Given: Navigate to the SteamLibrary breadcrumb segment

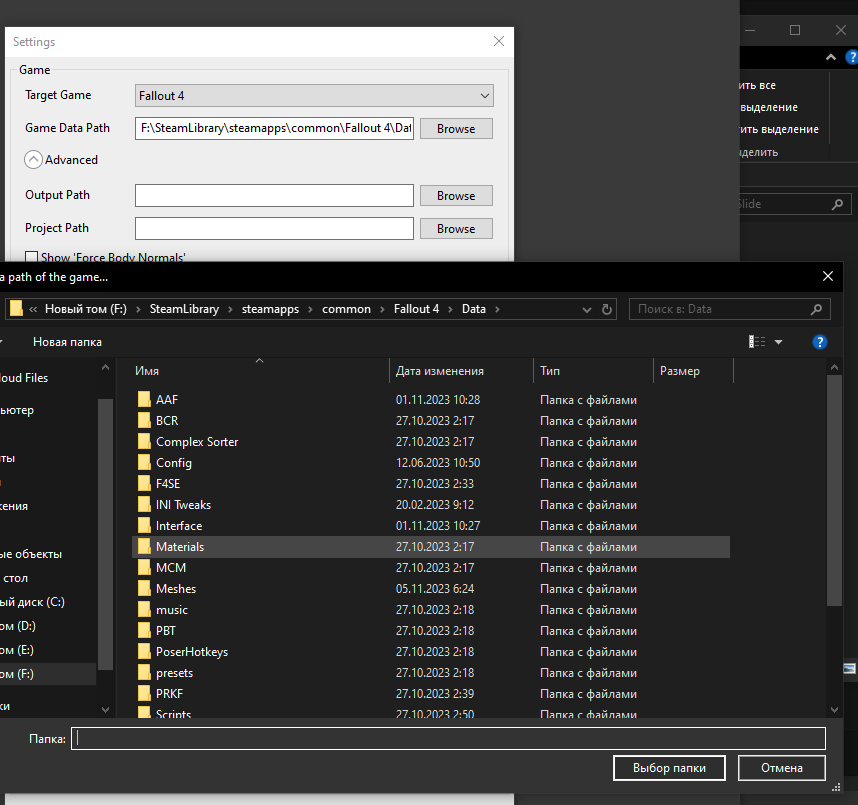Looking at the screenshot, I should [x=184, y=309].
